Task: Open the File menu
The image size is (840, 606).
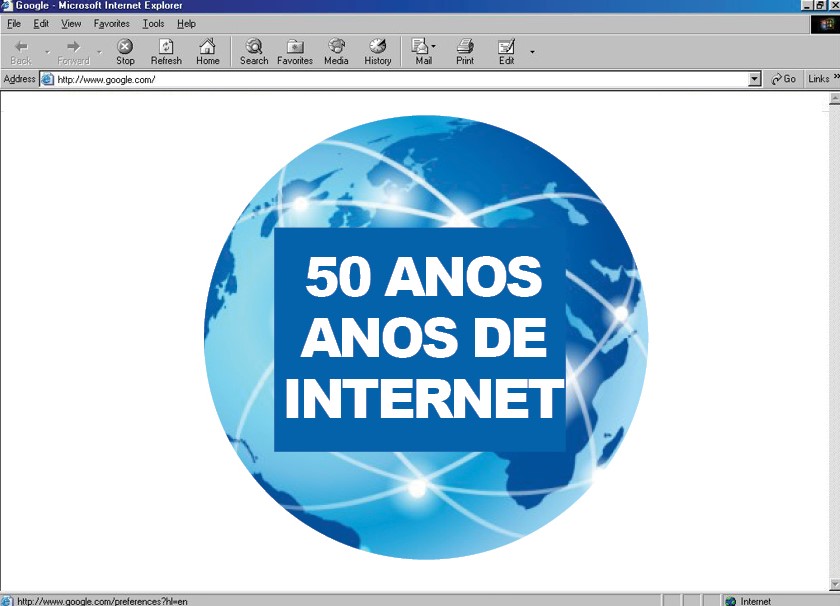Action: point(14,23)
